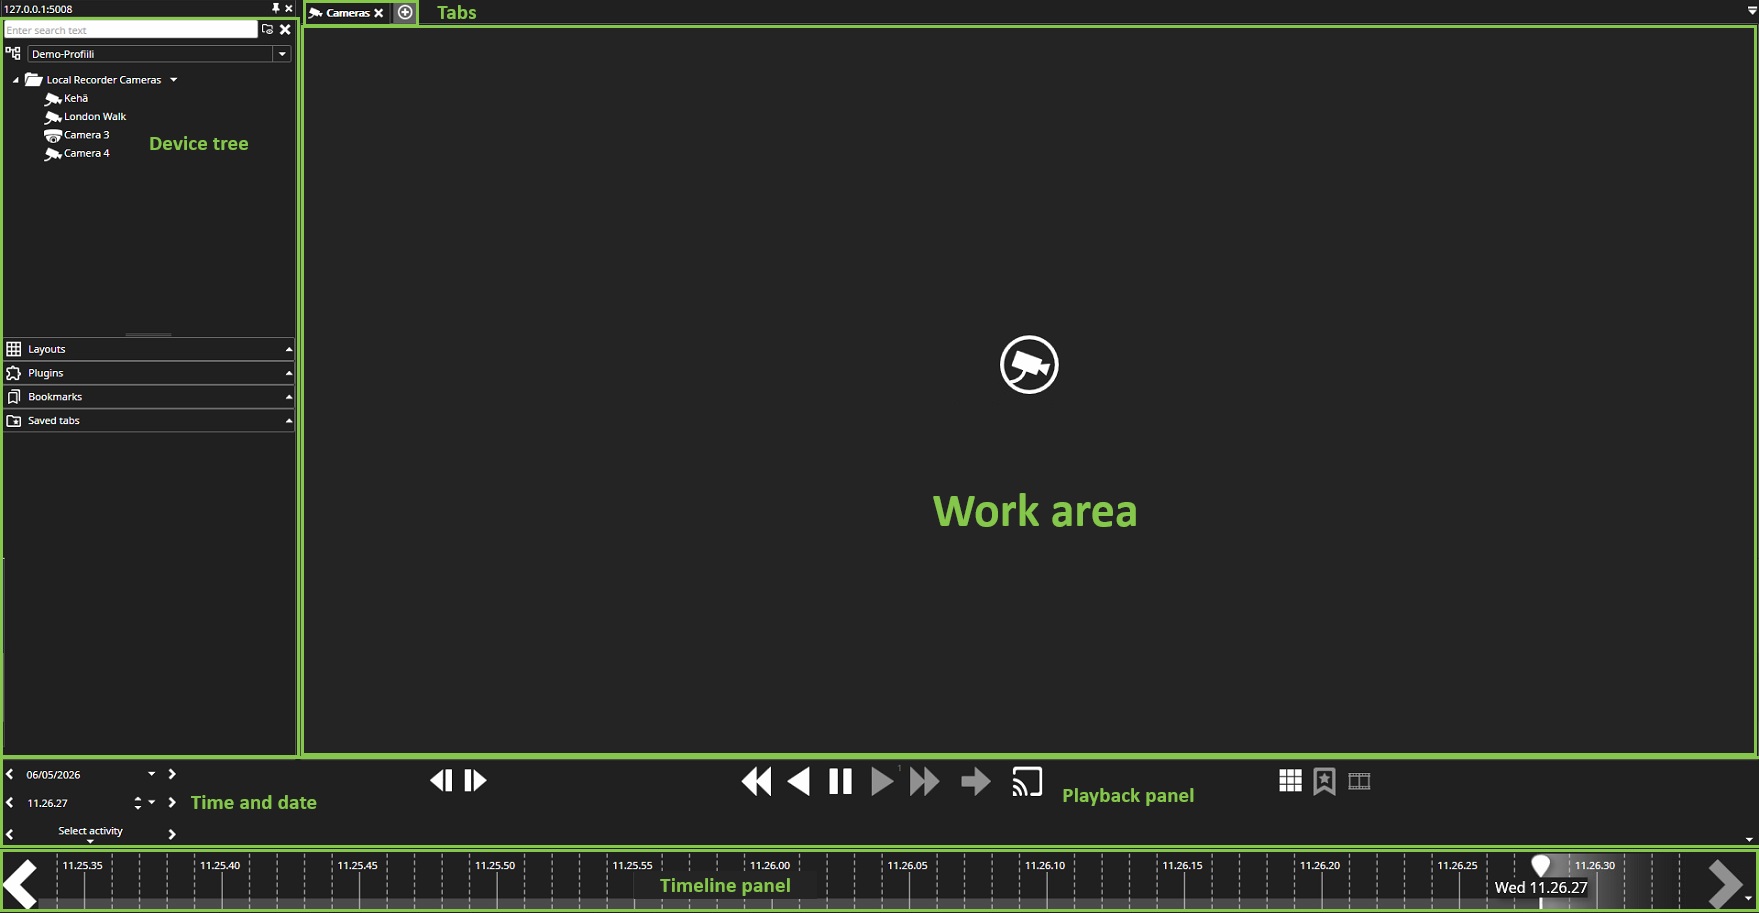
Task: Open the tab list dropdown arrow
Action: click(1752, 11)
